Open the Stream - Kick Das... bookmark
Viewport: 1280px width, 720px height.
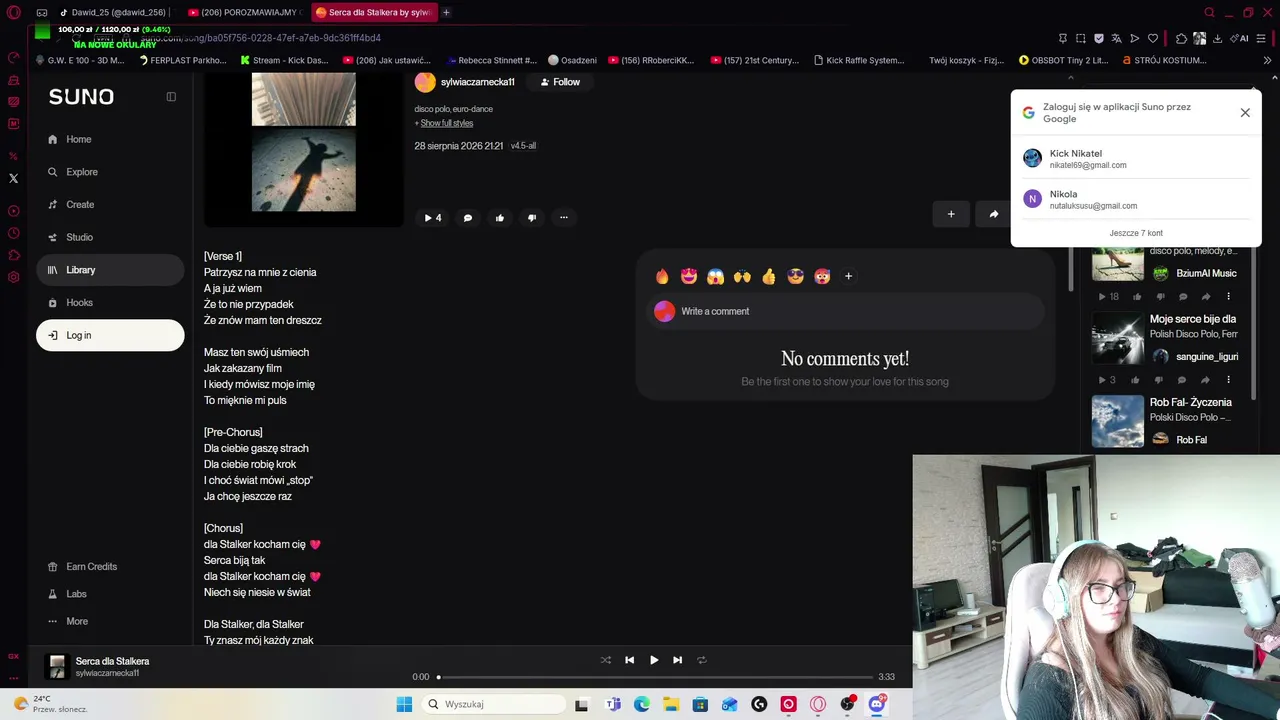(284, 60)
